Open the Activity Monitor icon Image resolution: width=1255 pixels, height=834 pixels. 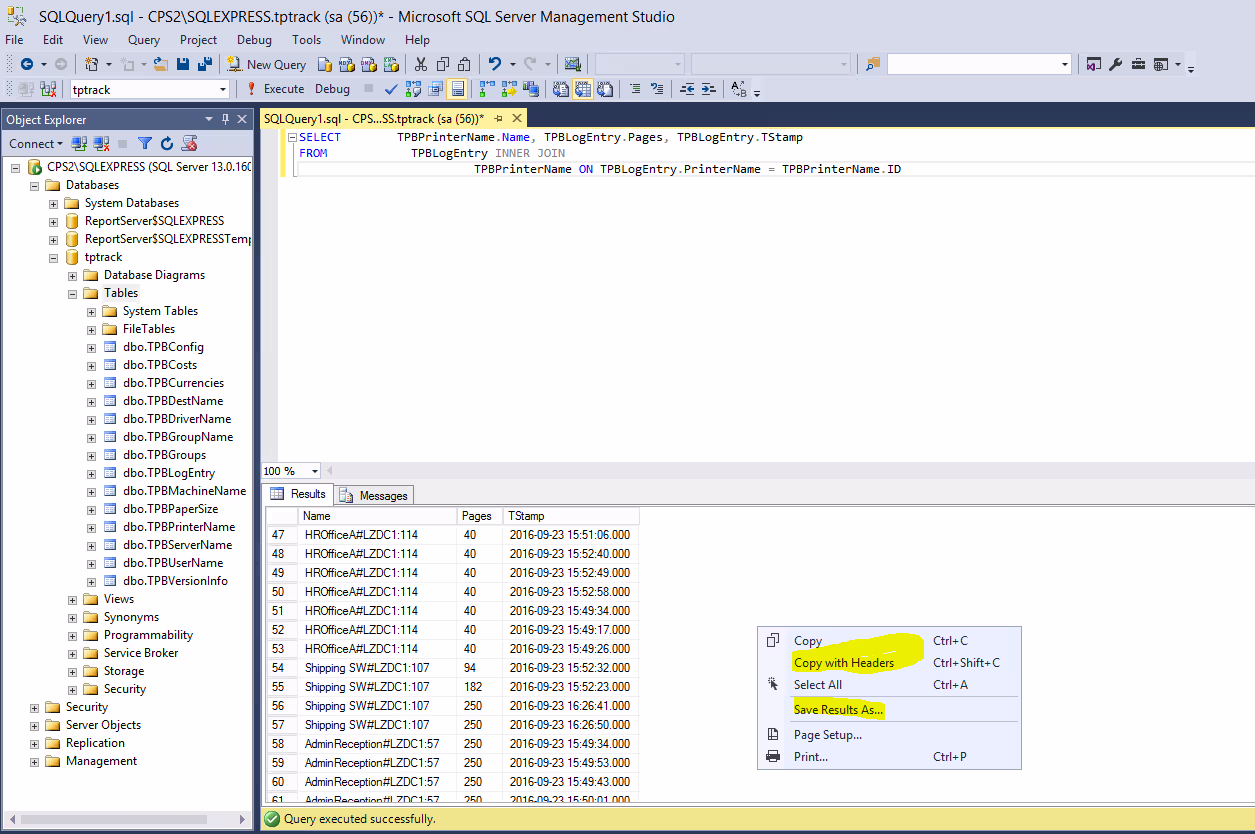click(x=572, y=64)
